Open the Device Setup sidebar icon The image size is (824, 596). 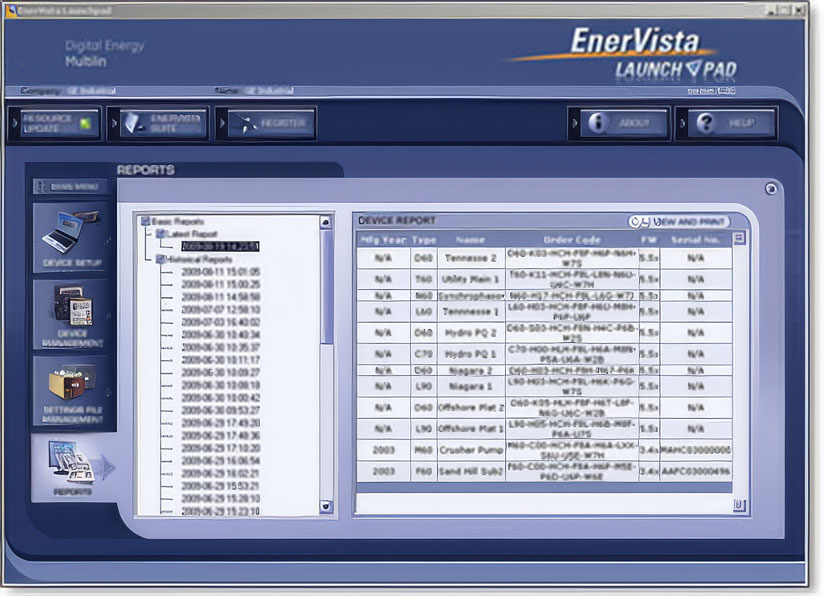click(71, 238)
